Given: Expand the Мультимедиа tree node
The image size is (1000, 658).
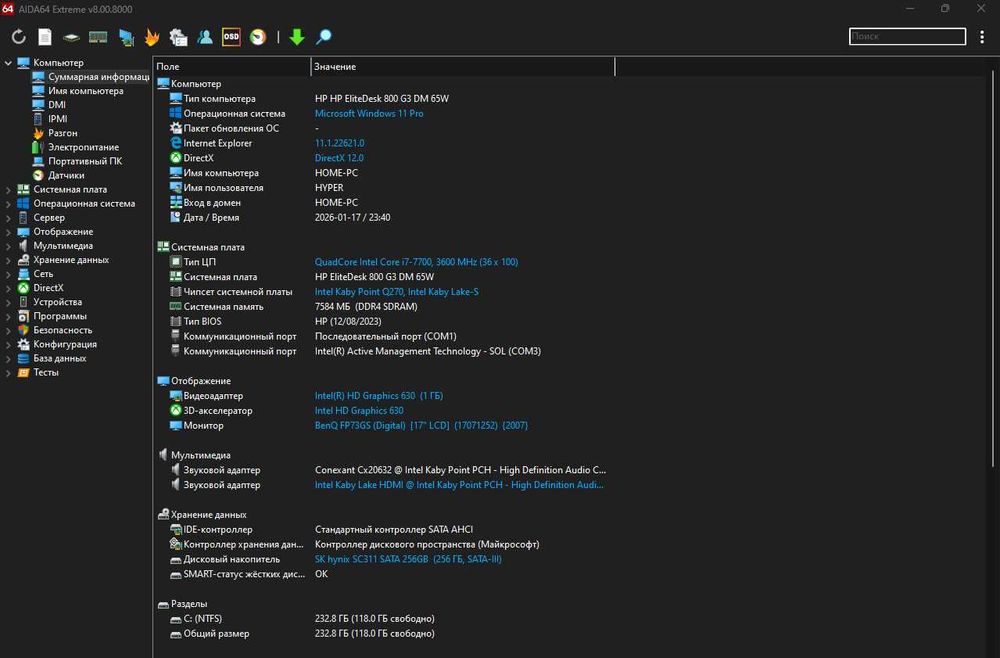Looking at the screenshot, I should (8, 245).
